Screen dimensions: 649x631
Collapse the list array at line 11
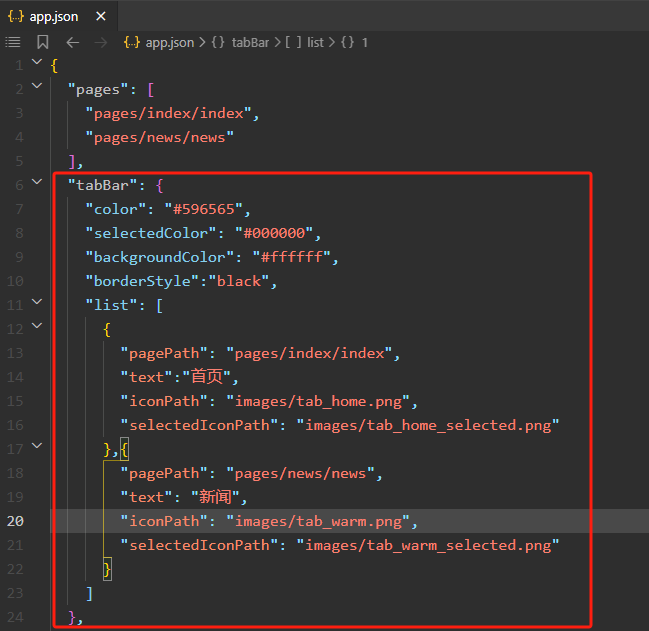37,302
